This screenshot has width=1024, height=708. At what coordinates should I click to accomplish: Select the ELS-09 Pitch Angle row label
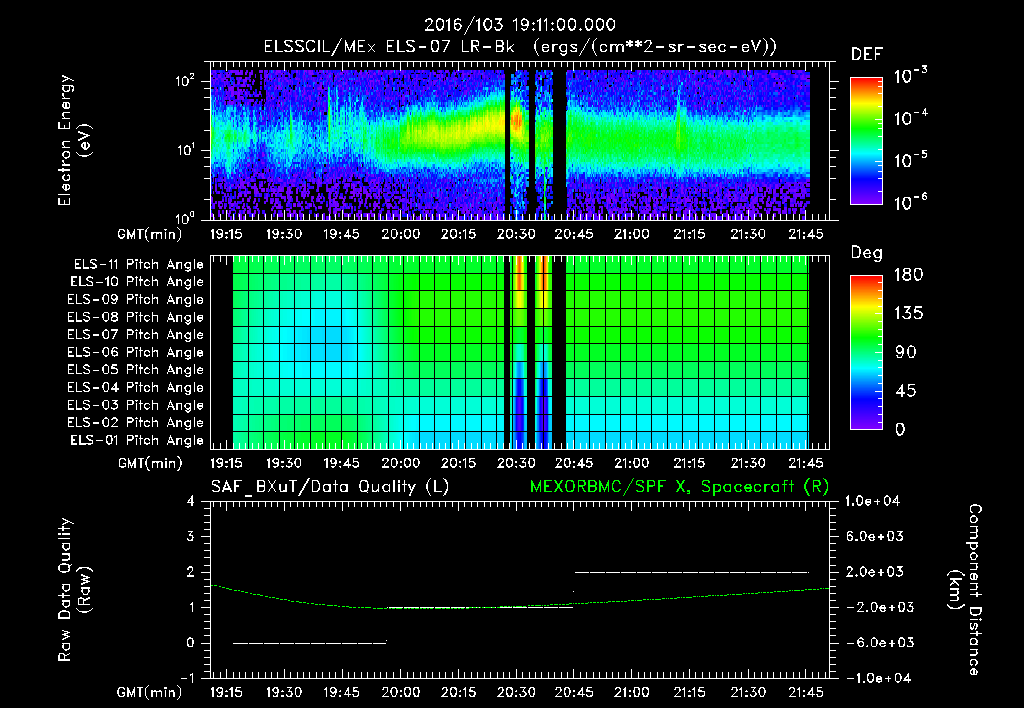[x=135, y=300]
